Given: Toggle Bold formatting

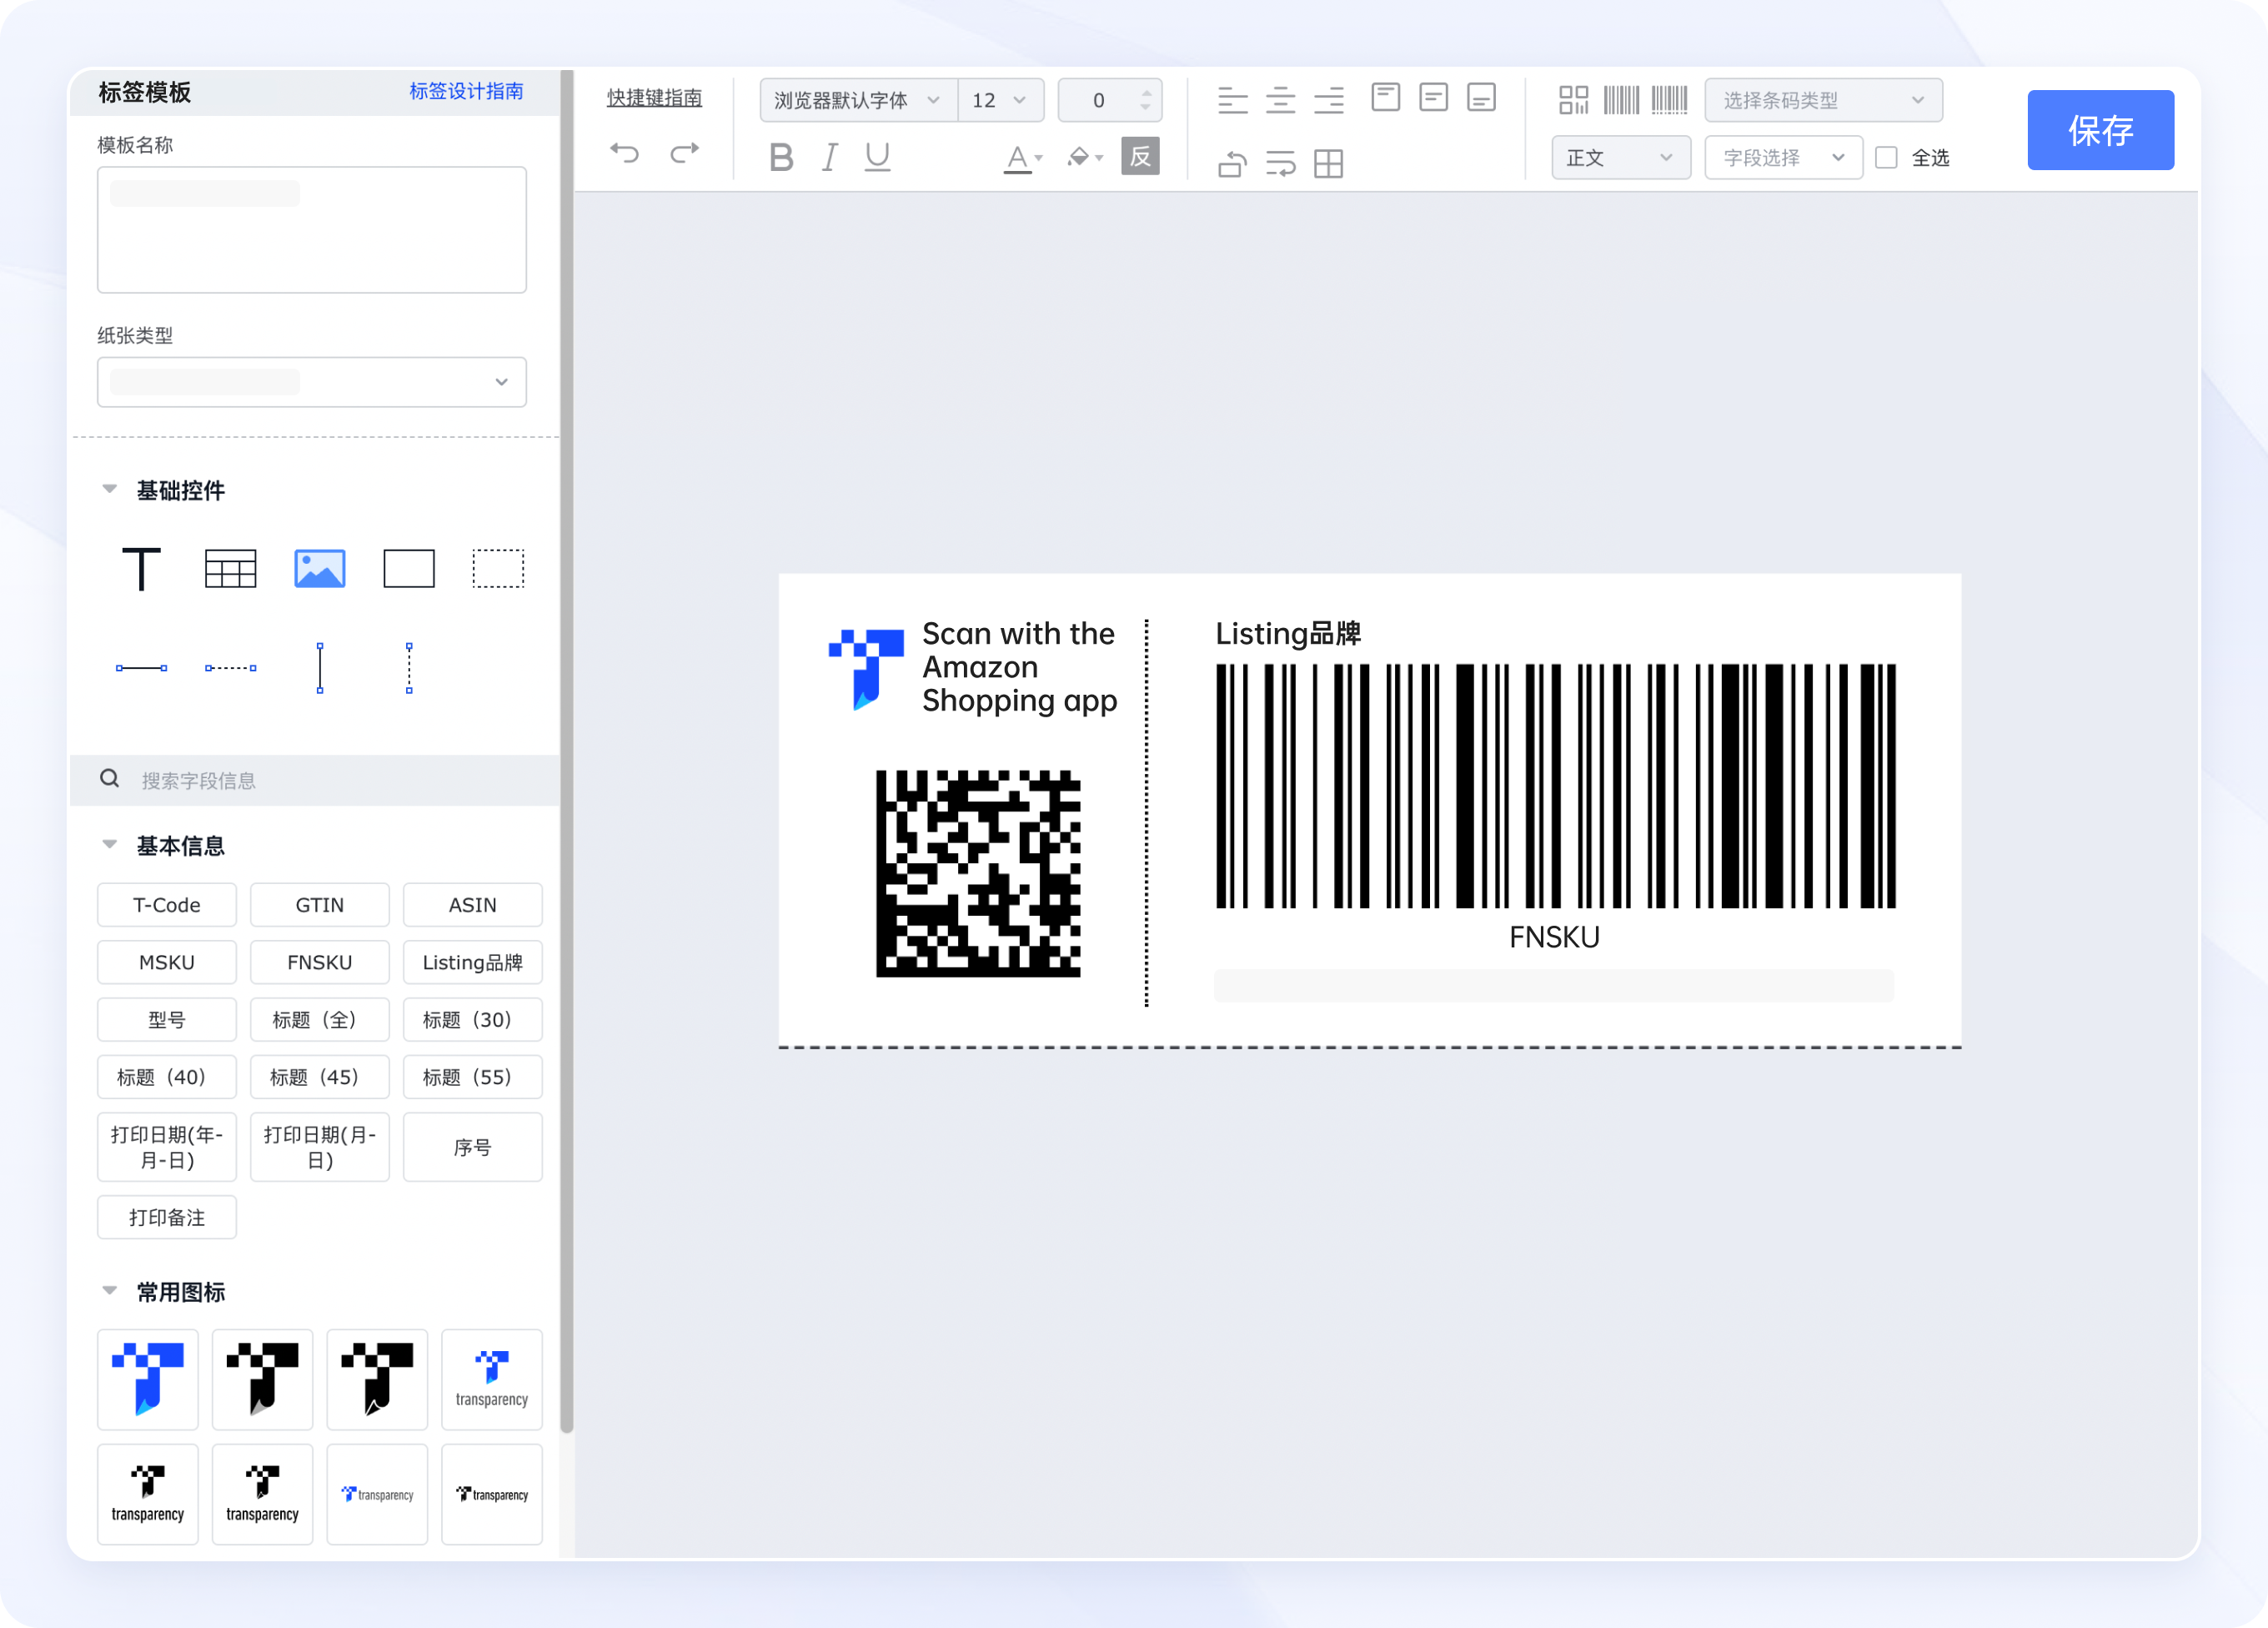Looking at the screenshot, I should click(x=781, y=157).
